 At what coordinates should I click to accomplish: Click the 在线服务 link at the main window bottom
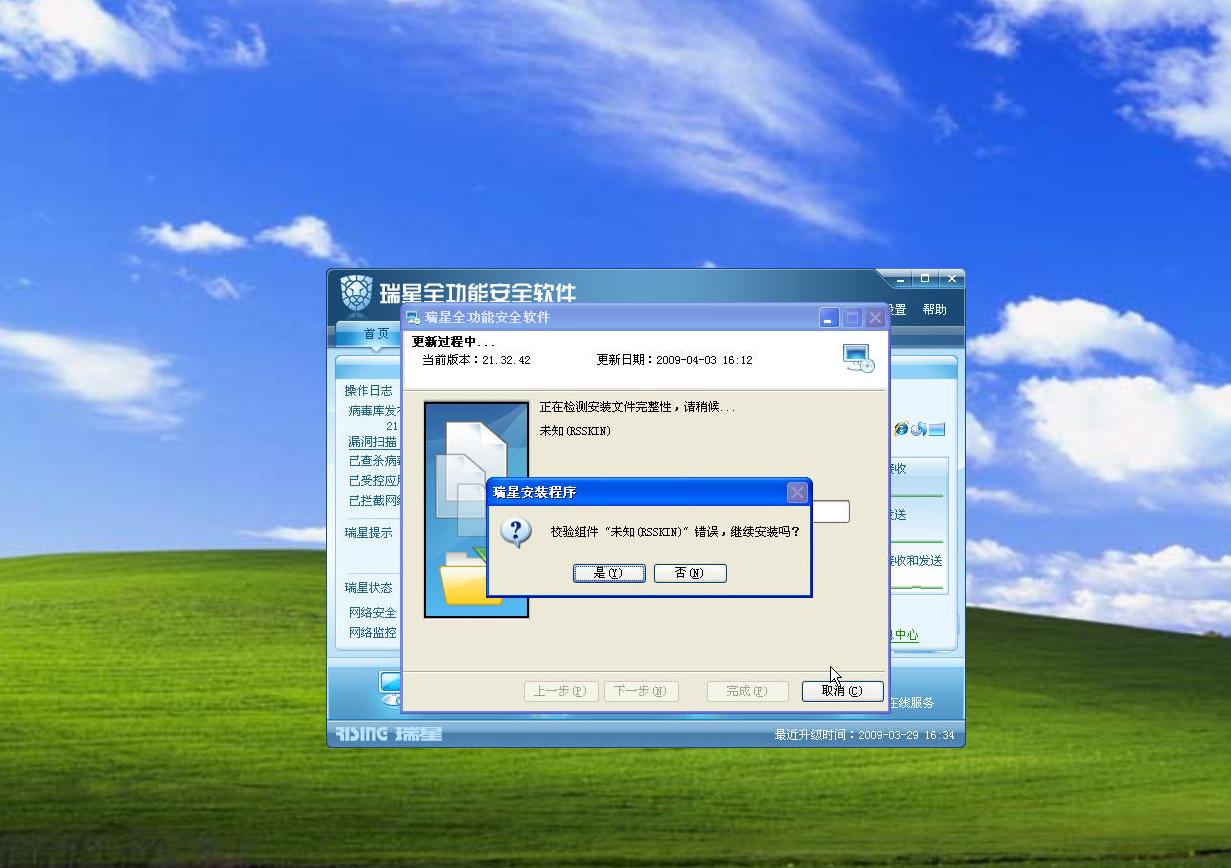pos(911,703)
